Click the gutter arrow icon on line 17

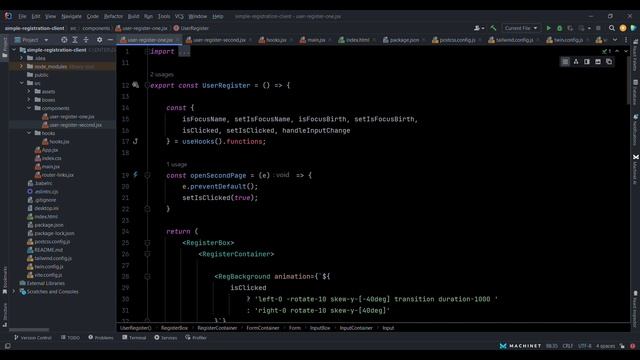136,141
